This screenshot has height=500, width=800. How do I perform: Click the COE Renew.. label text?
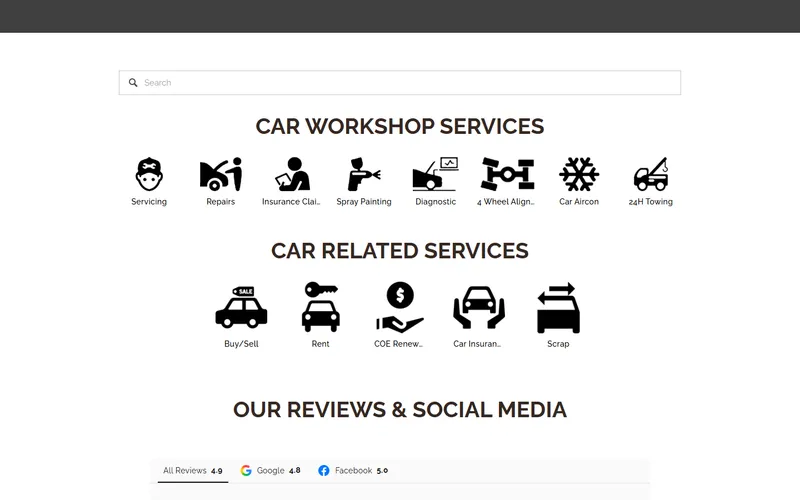398,344
